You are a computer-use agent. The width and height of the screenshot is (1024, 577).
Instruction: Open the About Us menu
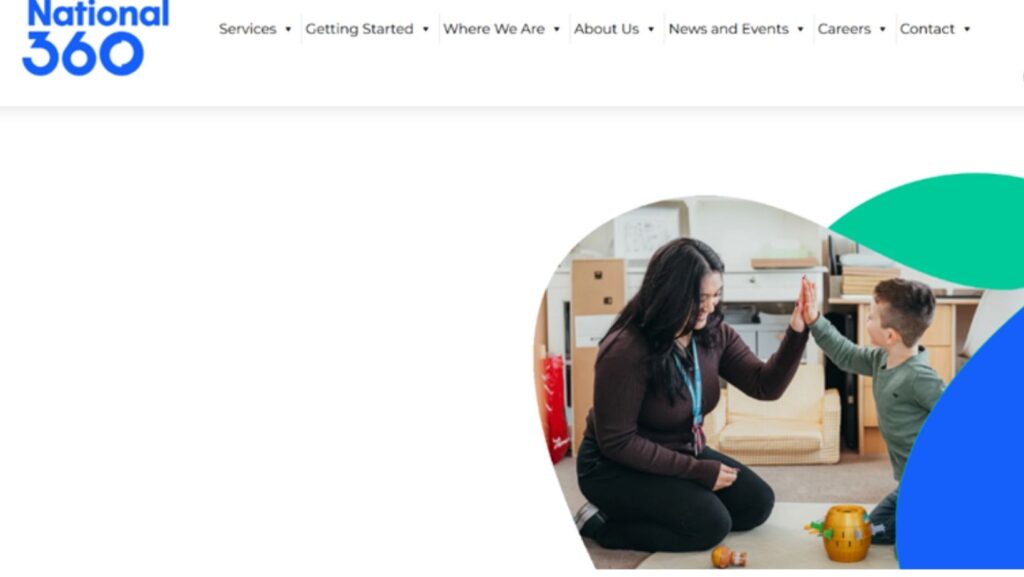coord(606,29)
